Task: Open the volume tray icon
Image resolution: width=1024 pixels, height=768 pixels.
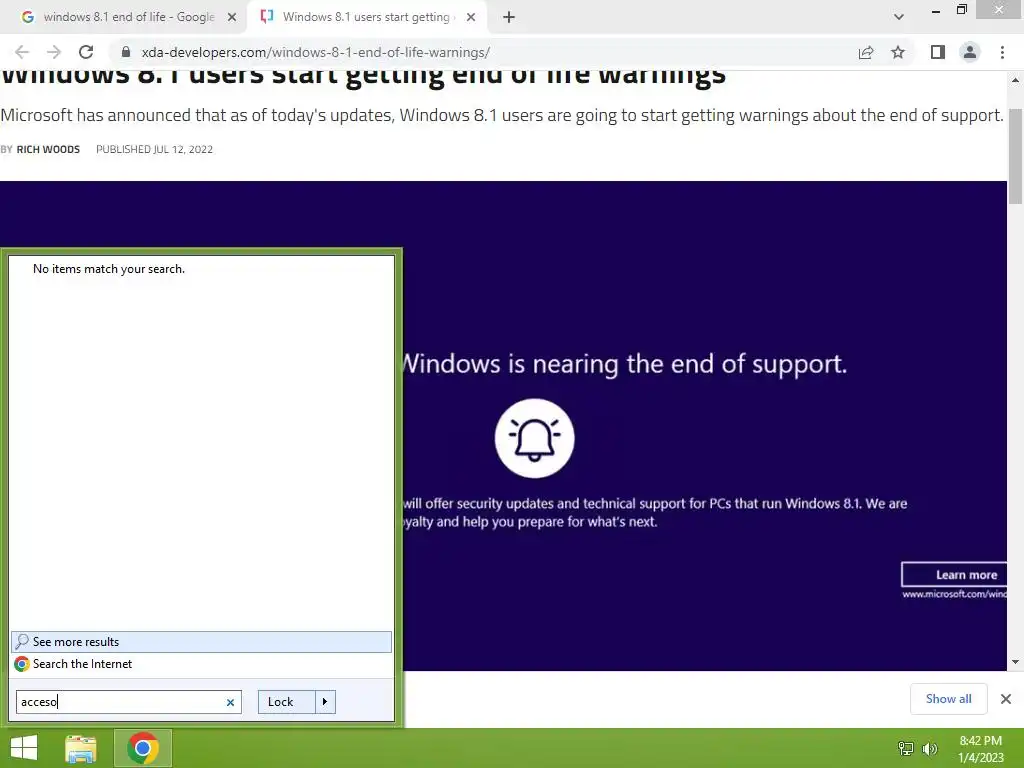Action: 930,749
